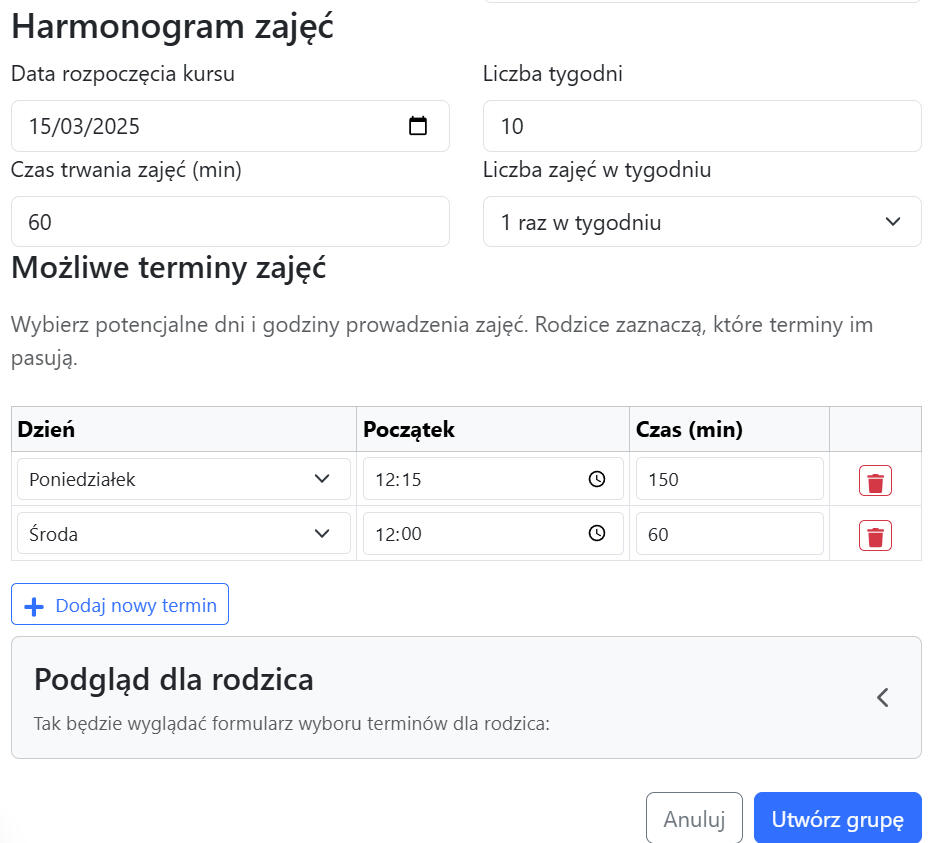Image resolution: width=933 pixels, height=843 pixels.
Task: Edit the Środa duration field showing 60
Action: (729, 534)
